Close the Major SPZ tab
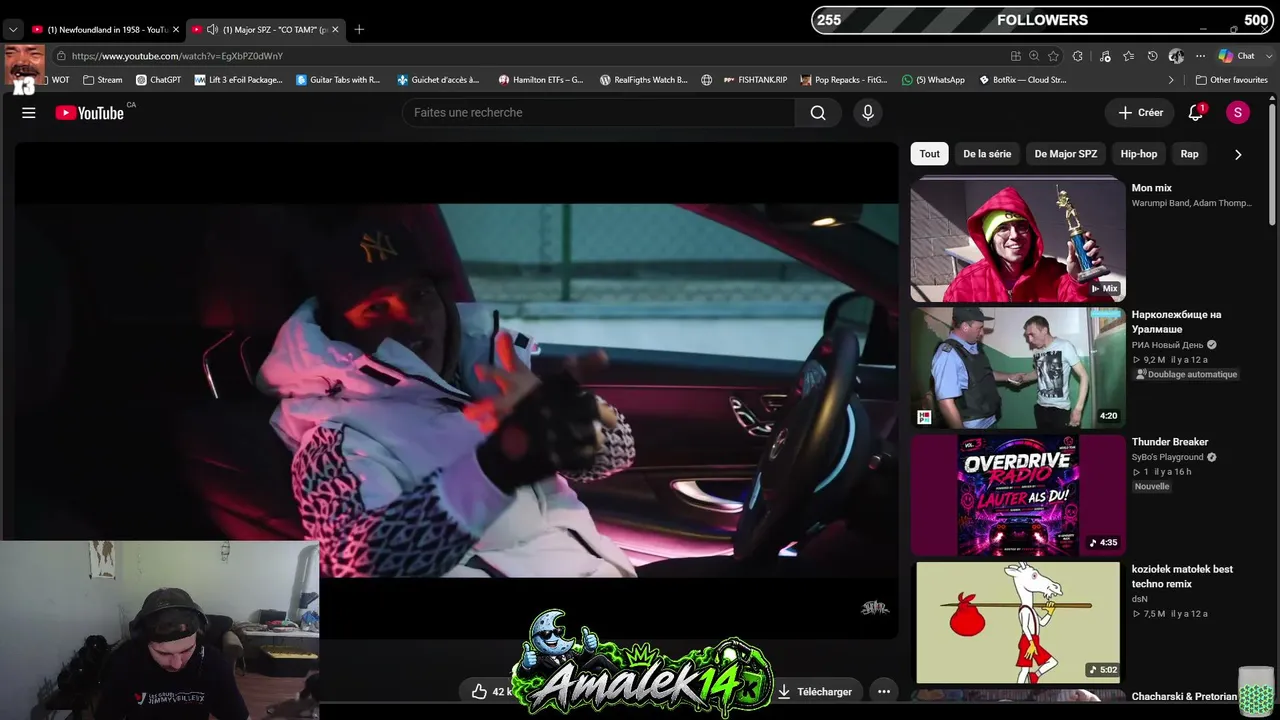Image resolution: width=1280 pixels, height=720 pixels. click(x=335, y=29)
